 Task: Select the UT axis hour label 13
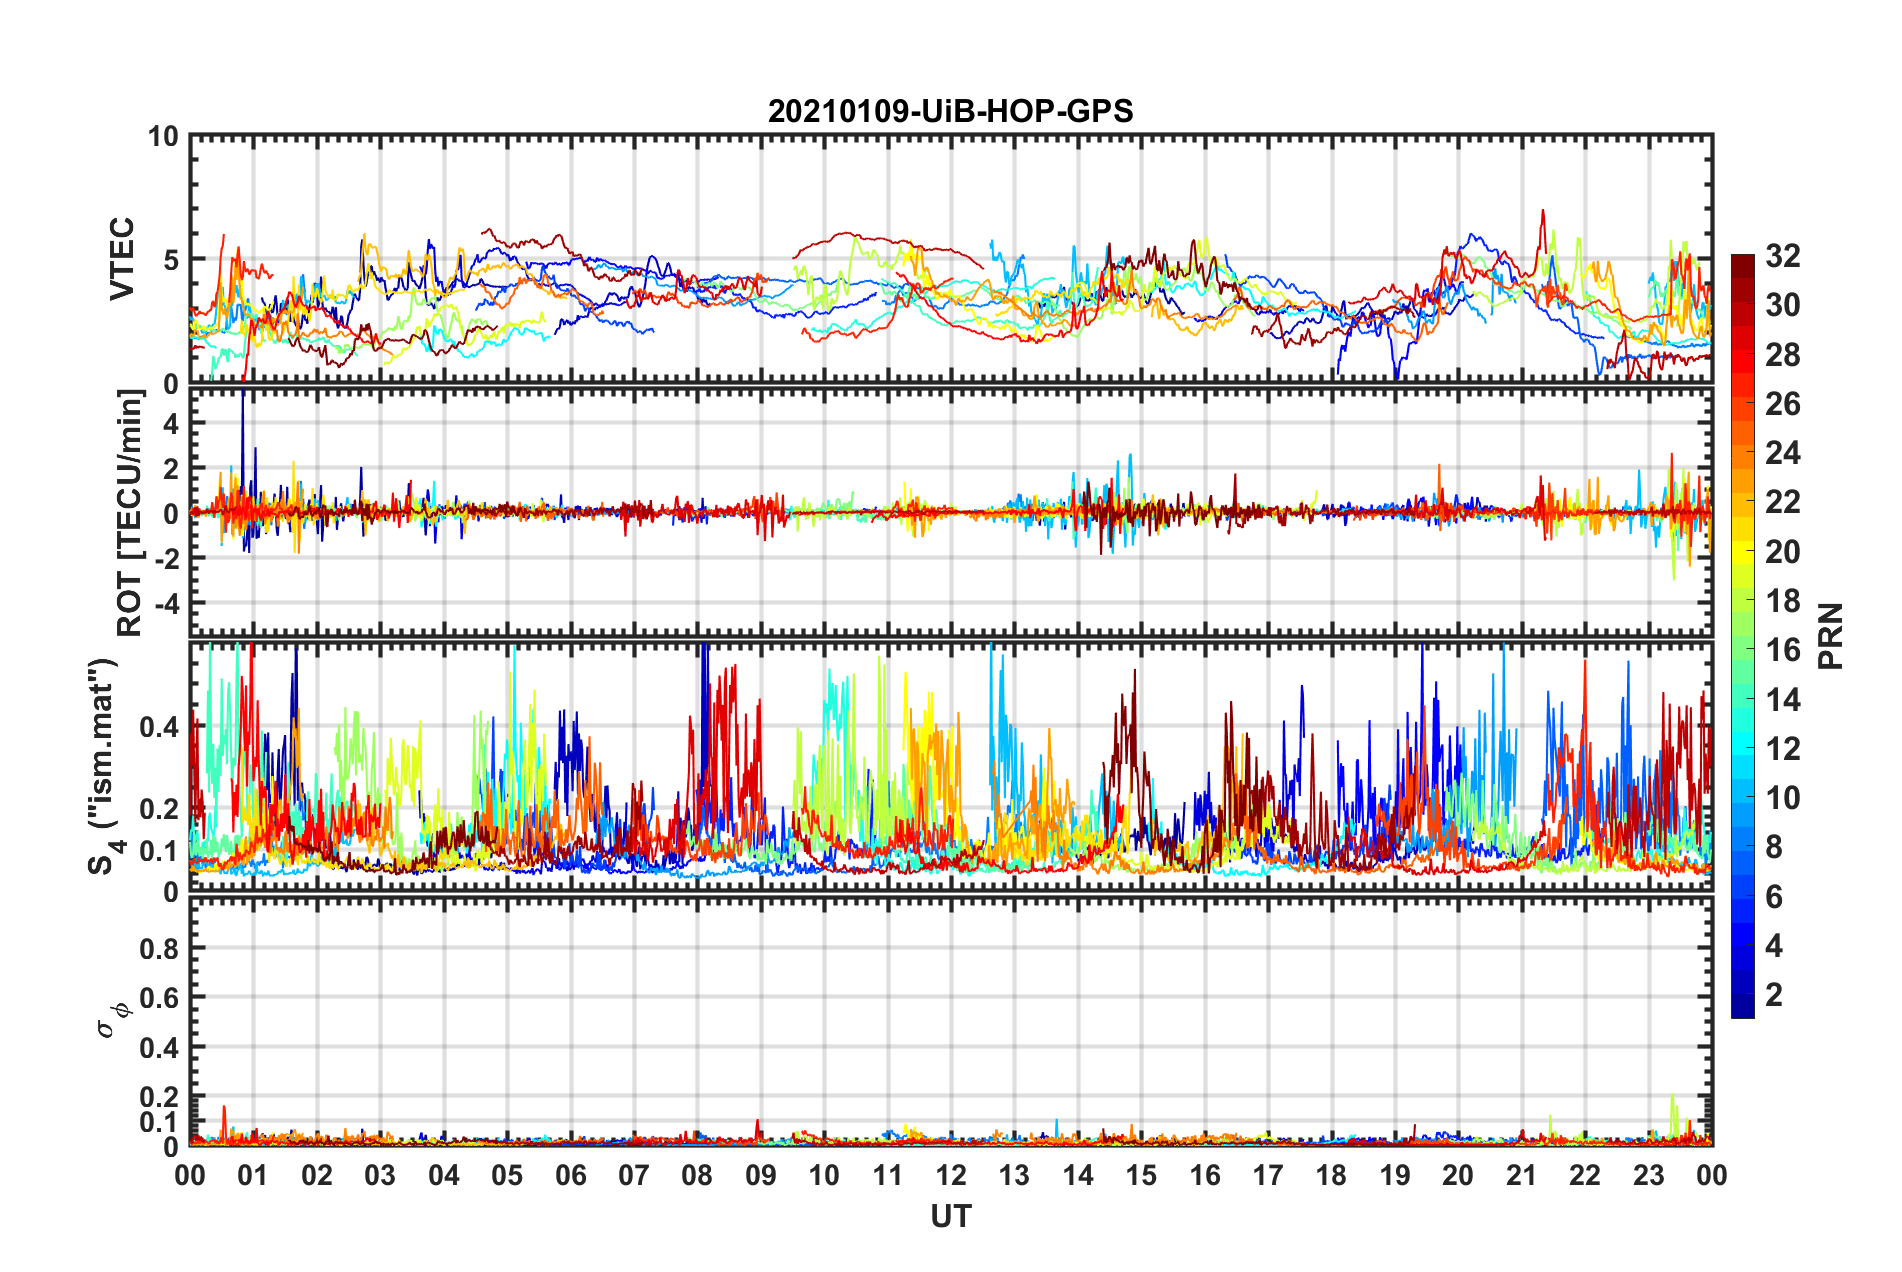pos(1014,1175)
